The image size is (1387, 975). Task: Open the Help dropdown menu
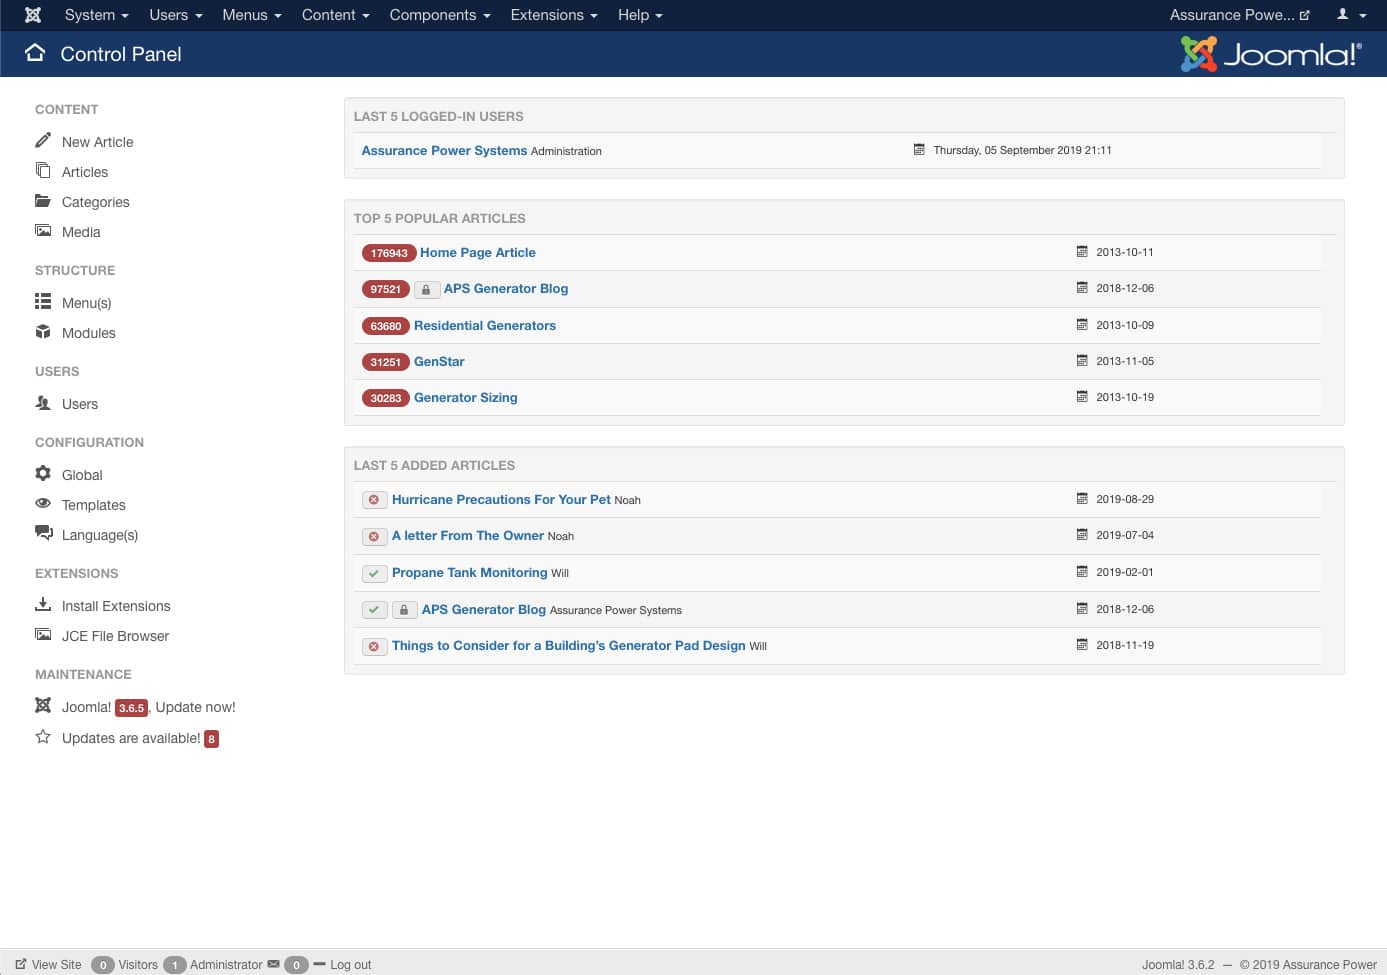pyautogui.click(x=640, y=15)
